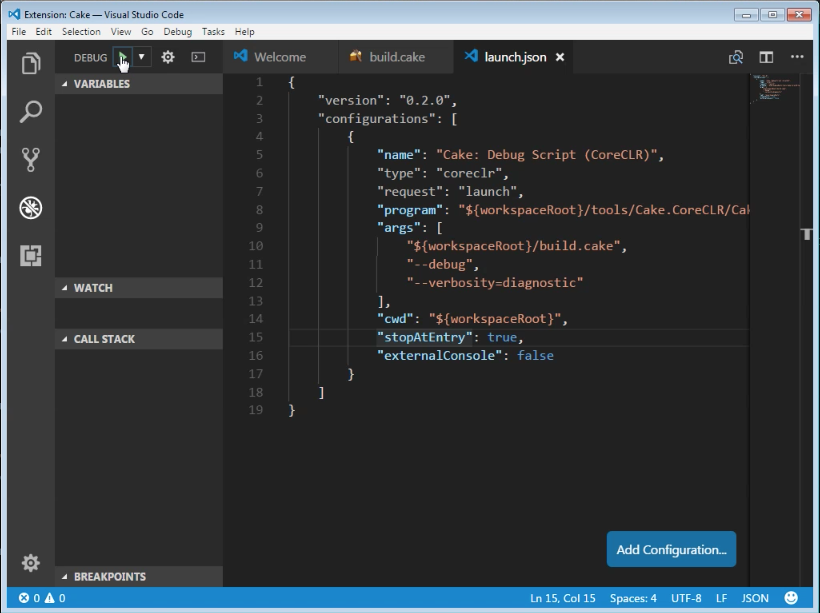Open the debug configuration dropdown arrow

[x=141, y=57]
